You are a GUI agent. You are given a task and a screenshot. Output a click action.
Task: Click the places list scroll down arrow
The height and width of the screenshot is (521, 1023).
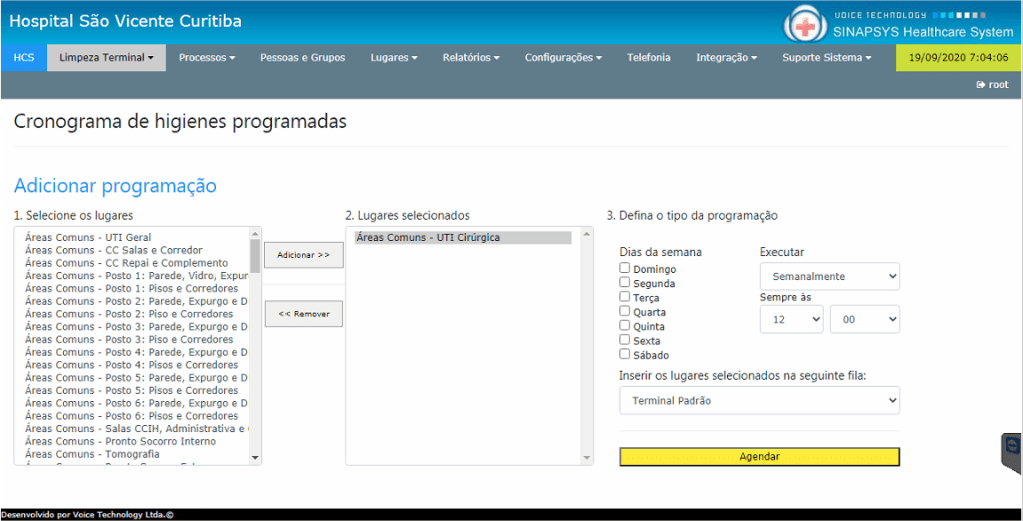(255, 457)
